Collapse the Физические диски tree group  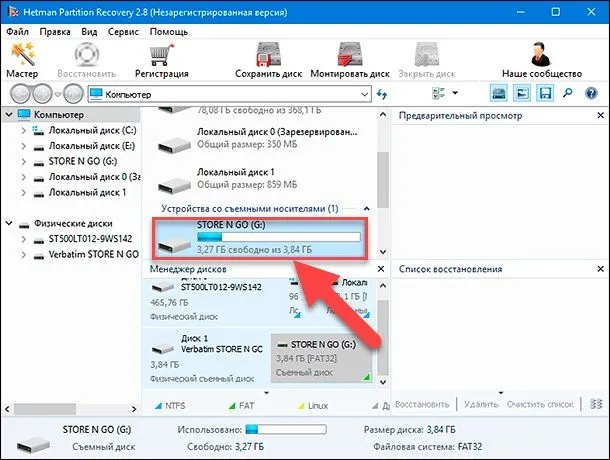pyautogui.click(x=9, y=223)
